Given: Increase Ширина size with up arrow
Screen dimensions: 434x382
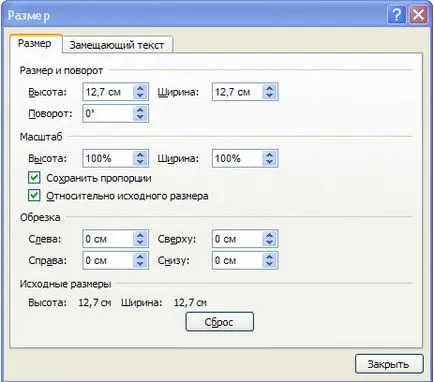Looking at the screenshot, I should (x=270, y=88).
